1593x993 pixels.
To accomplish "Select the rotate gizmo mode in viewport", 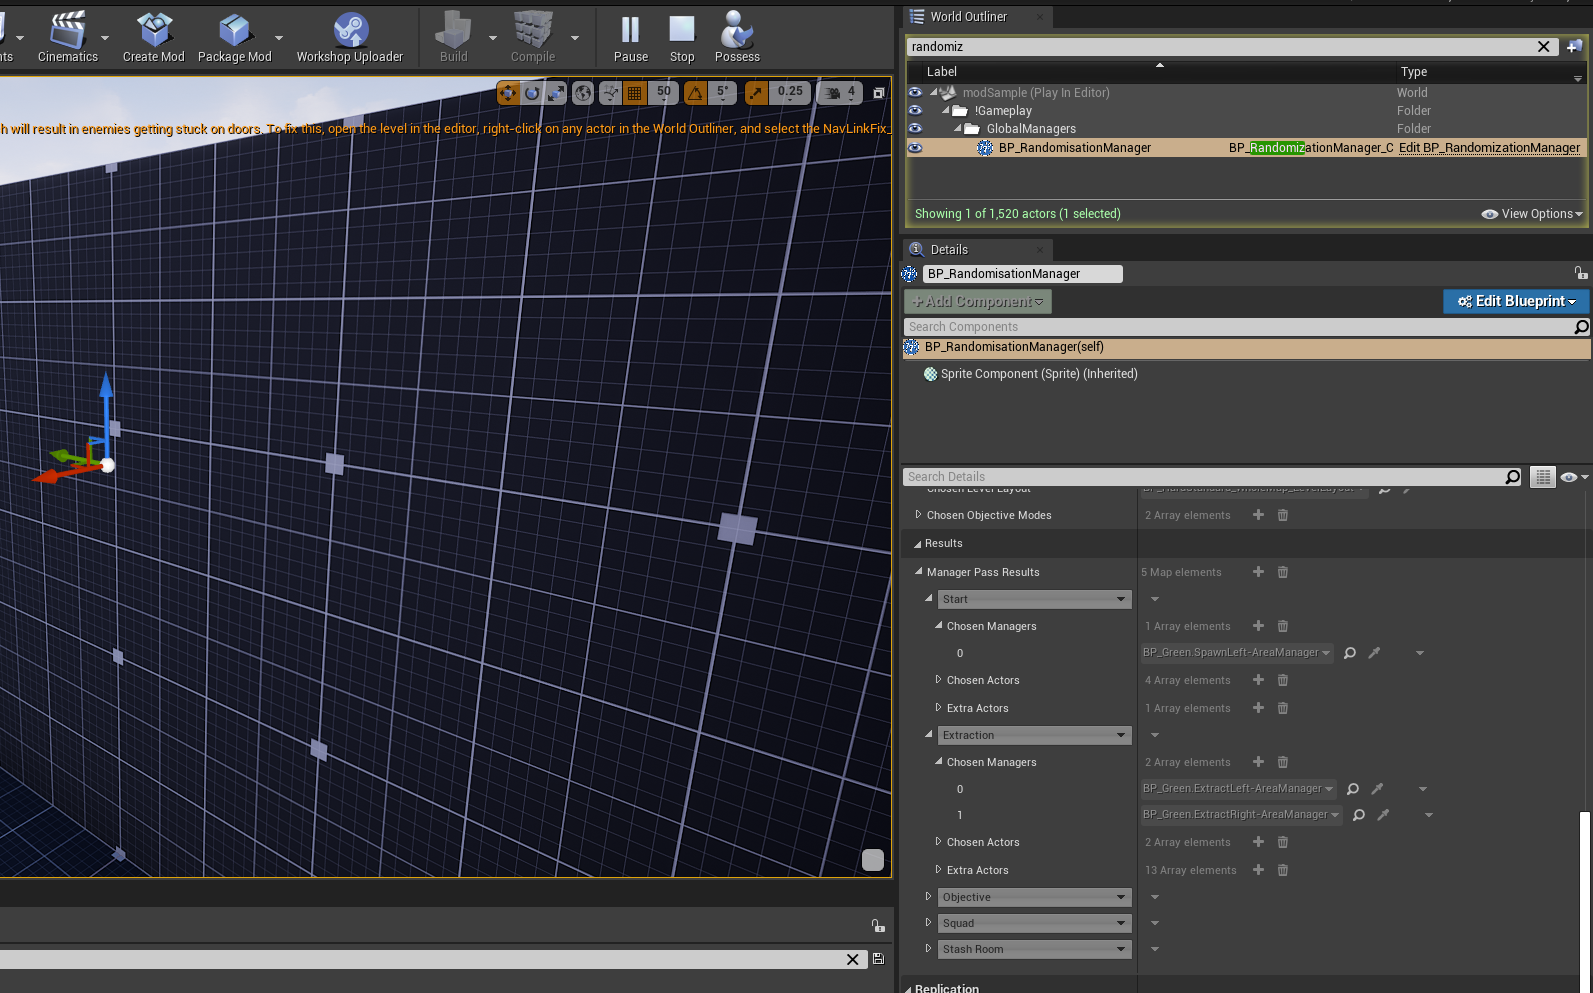I will pyautogui.click(x=532, y=93).
